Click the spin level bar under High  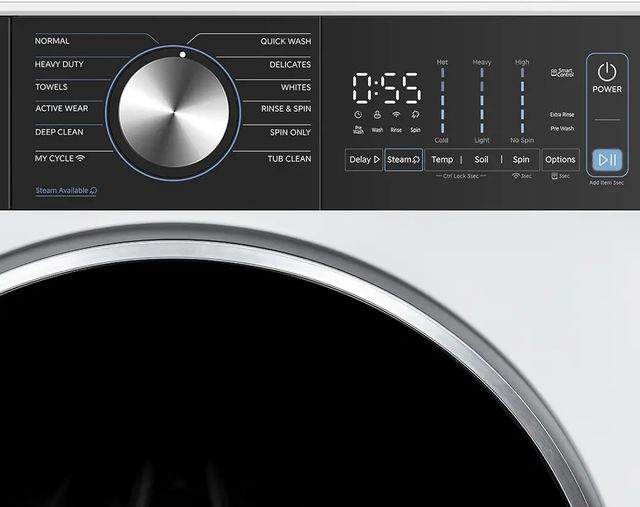522,100
